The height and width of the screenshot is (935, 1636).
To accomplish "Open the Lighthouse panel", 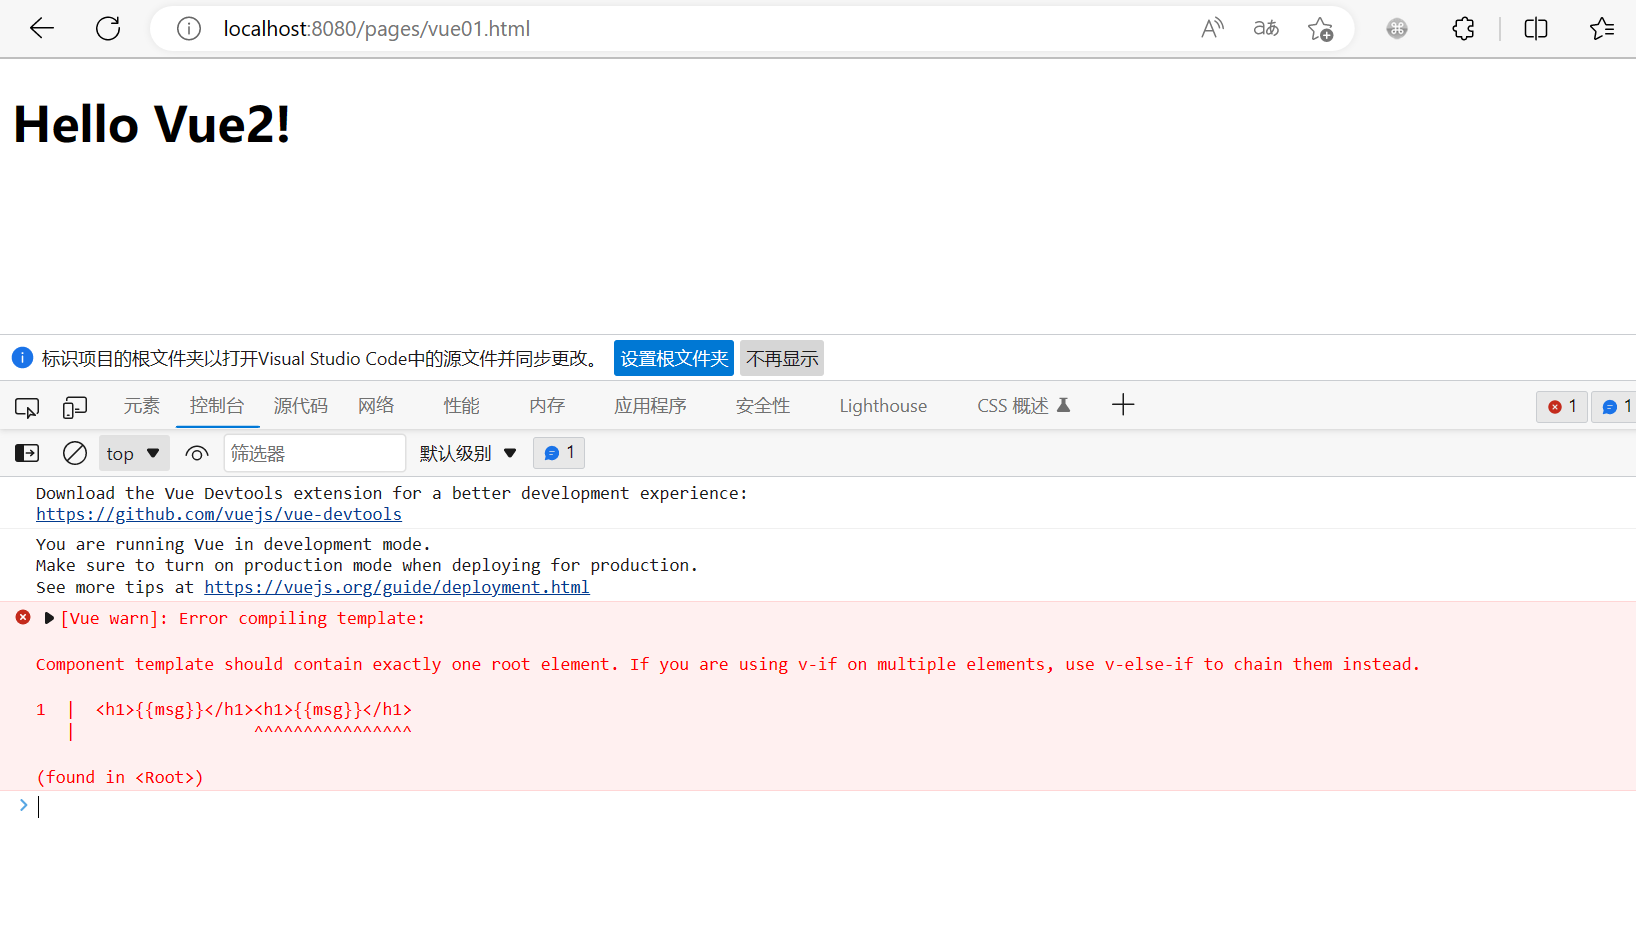I will (882, 405).
